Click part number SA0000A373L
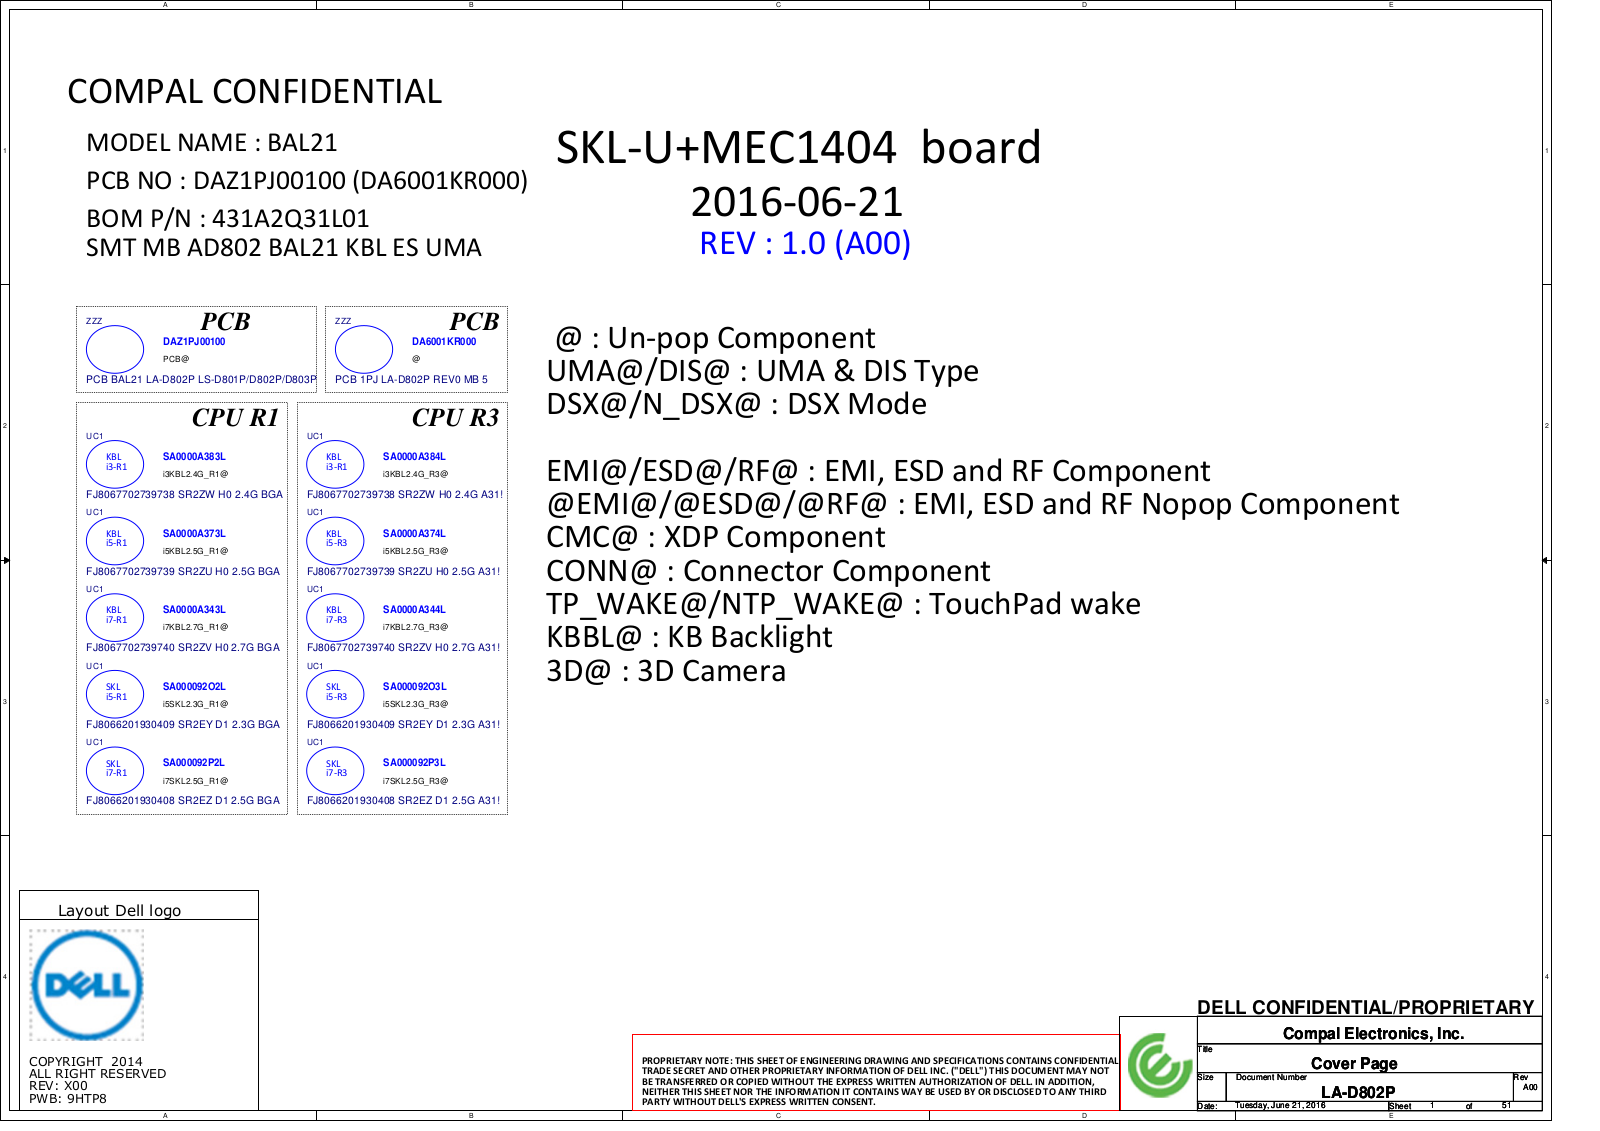This screenshot has height=1131, width=1600. tap(194, 534)
